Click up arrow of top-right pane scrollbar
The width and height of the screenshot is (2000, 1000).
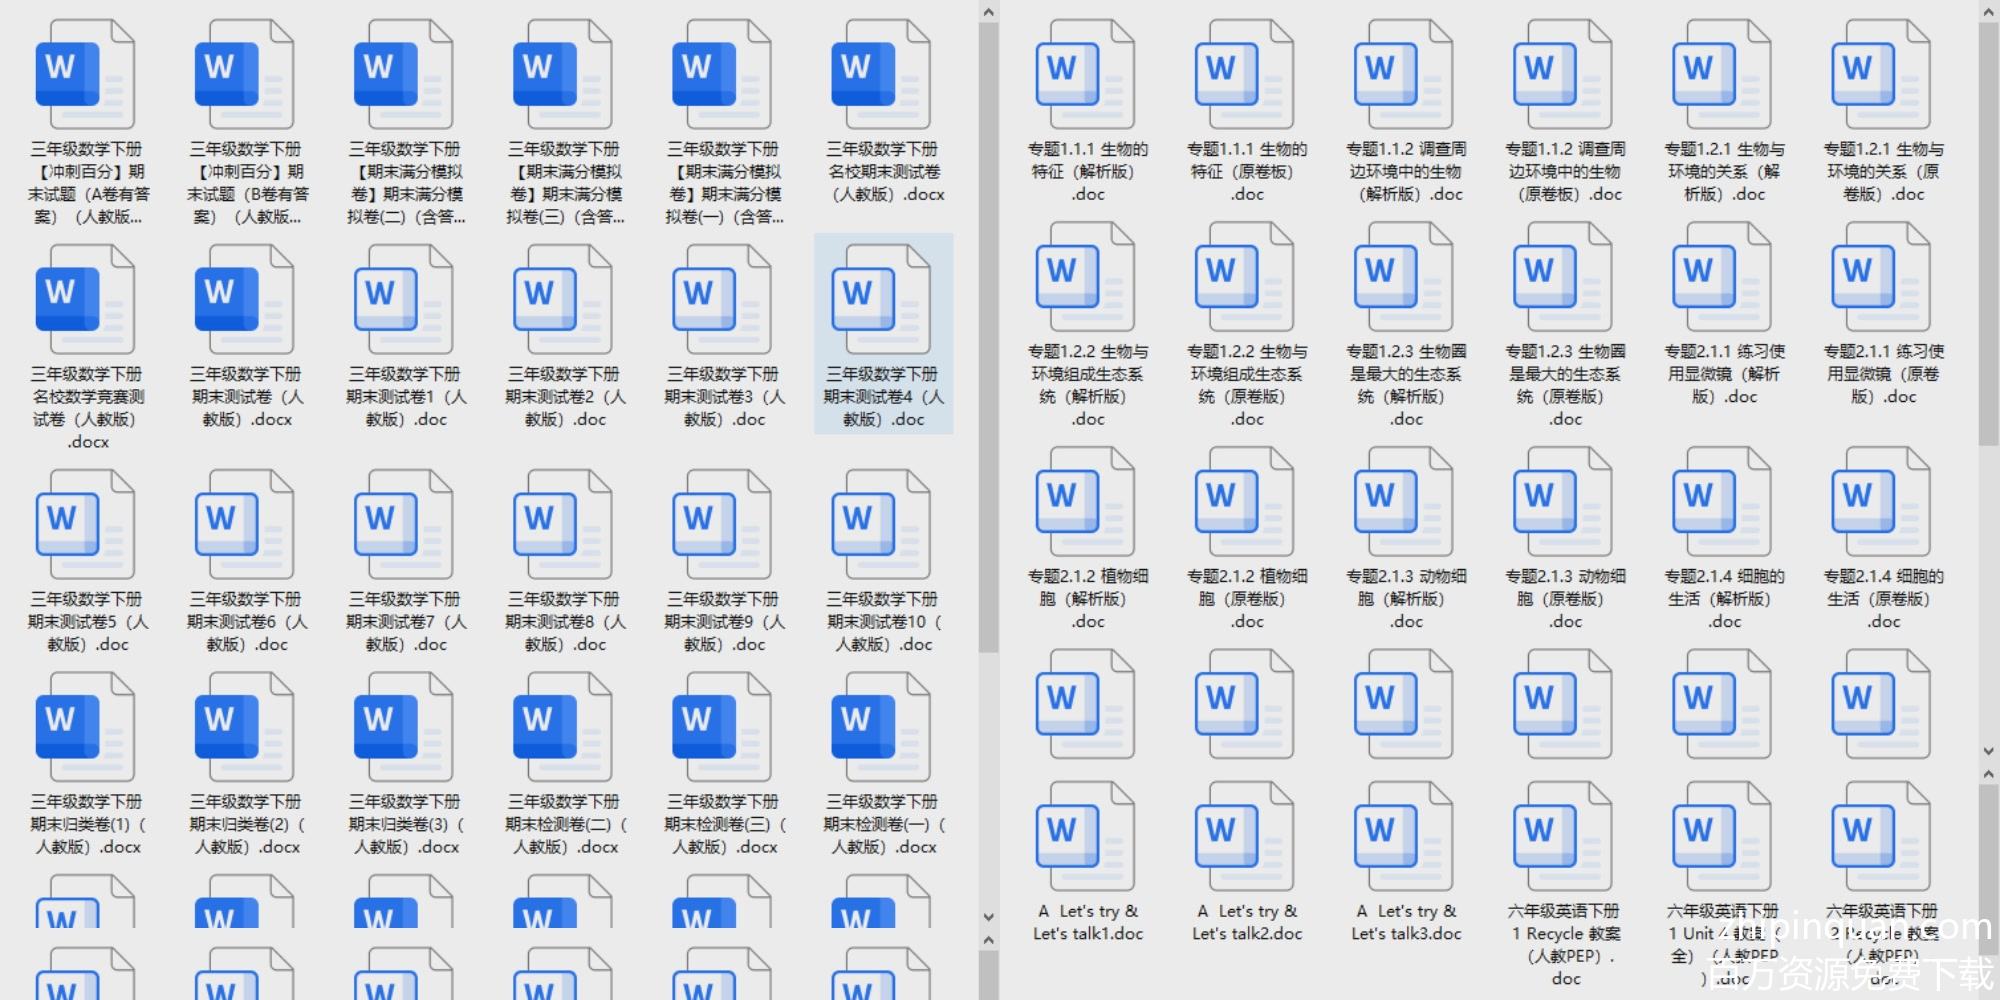pyautogui.click(x=1988, y=12)
